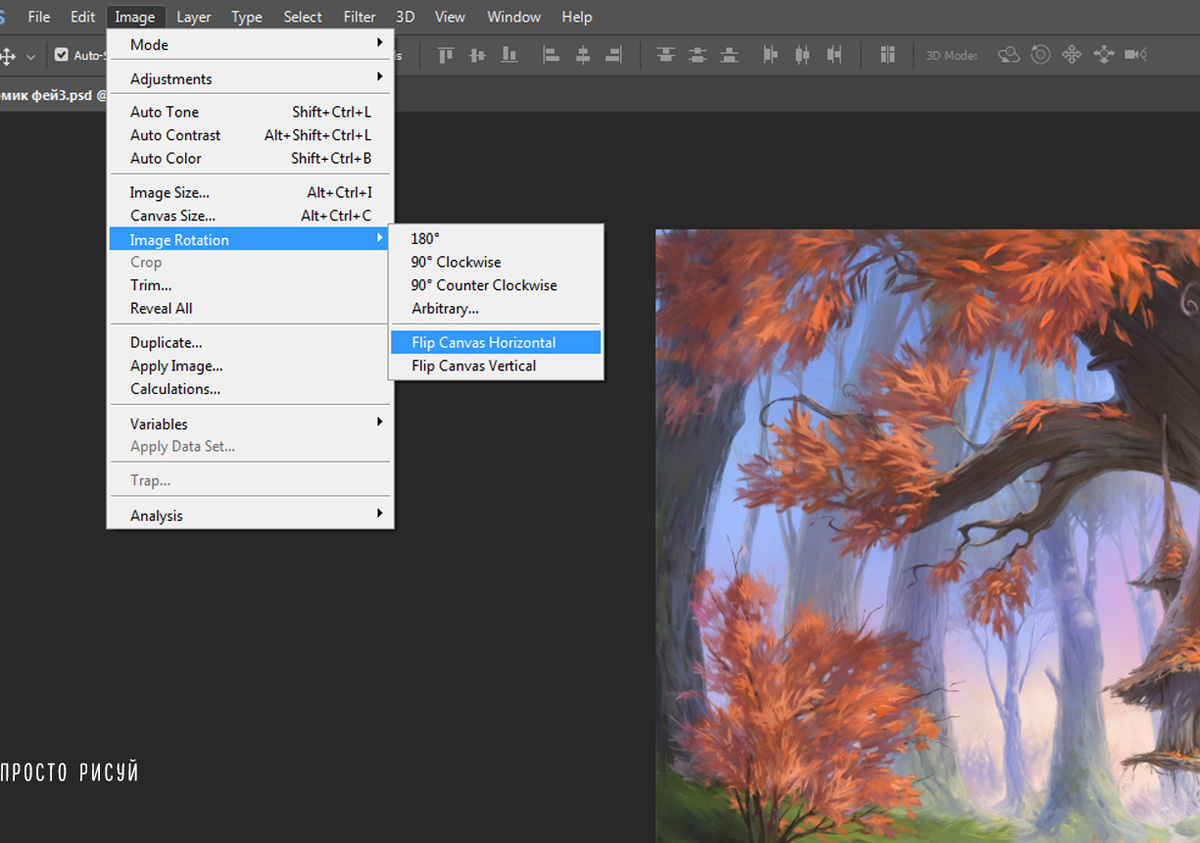
Task: Click the Auto-Align Layers icon
Action: (887, 55)
